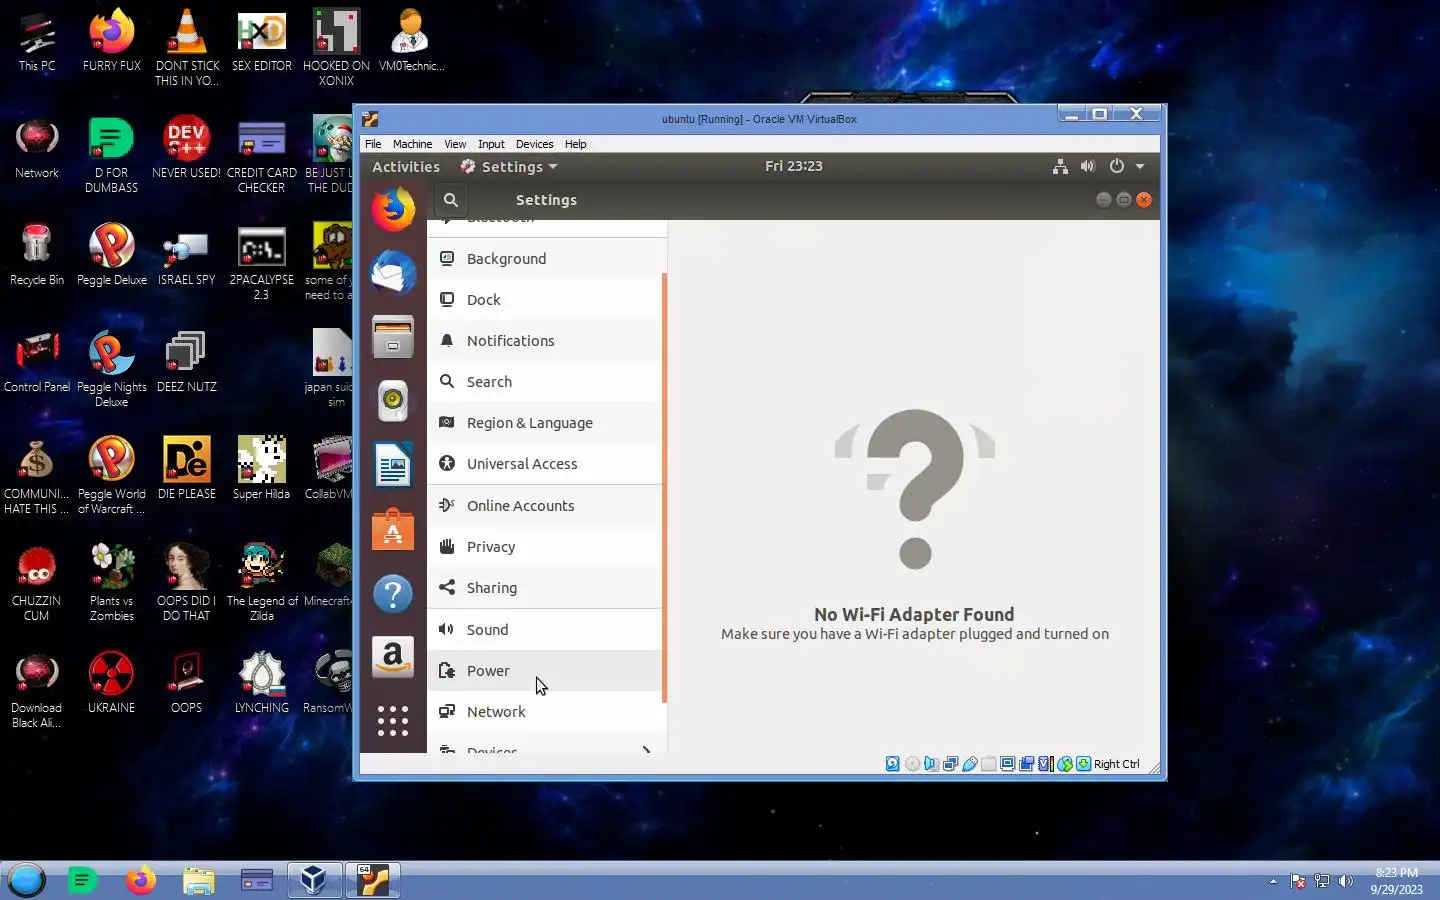The image size is (1440, 900).
Task: Select VM0Technic desktop icon
Action: point(411,42)
